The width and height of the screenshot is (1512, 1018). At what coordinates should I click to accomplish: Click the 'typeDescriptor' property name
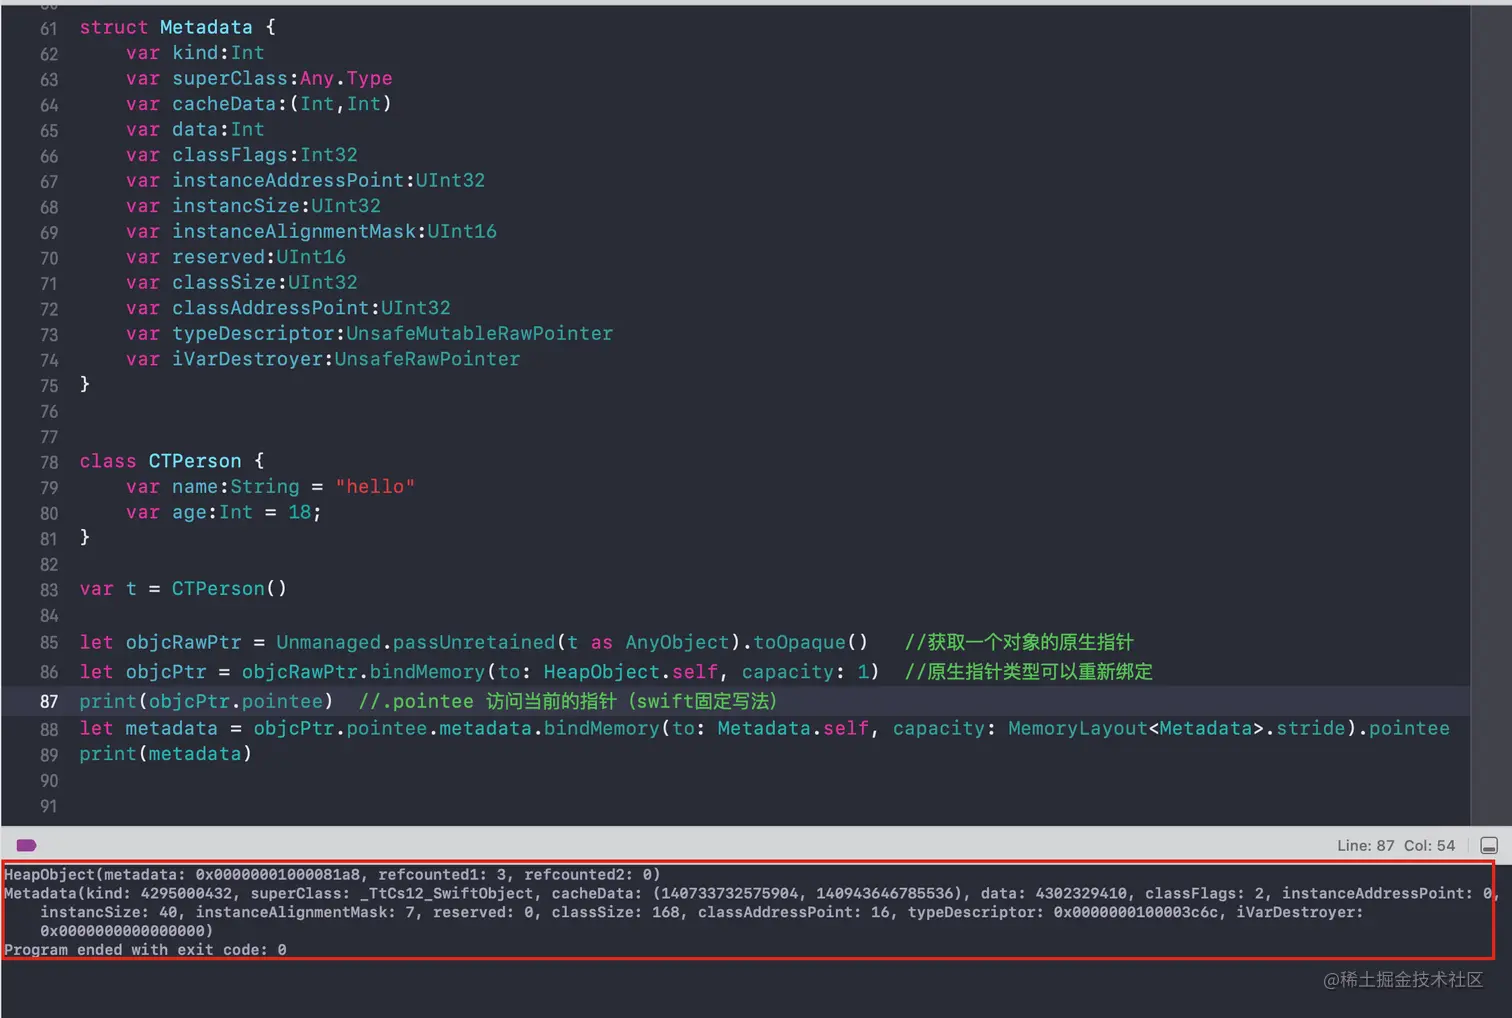[253, 334]
